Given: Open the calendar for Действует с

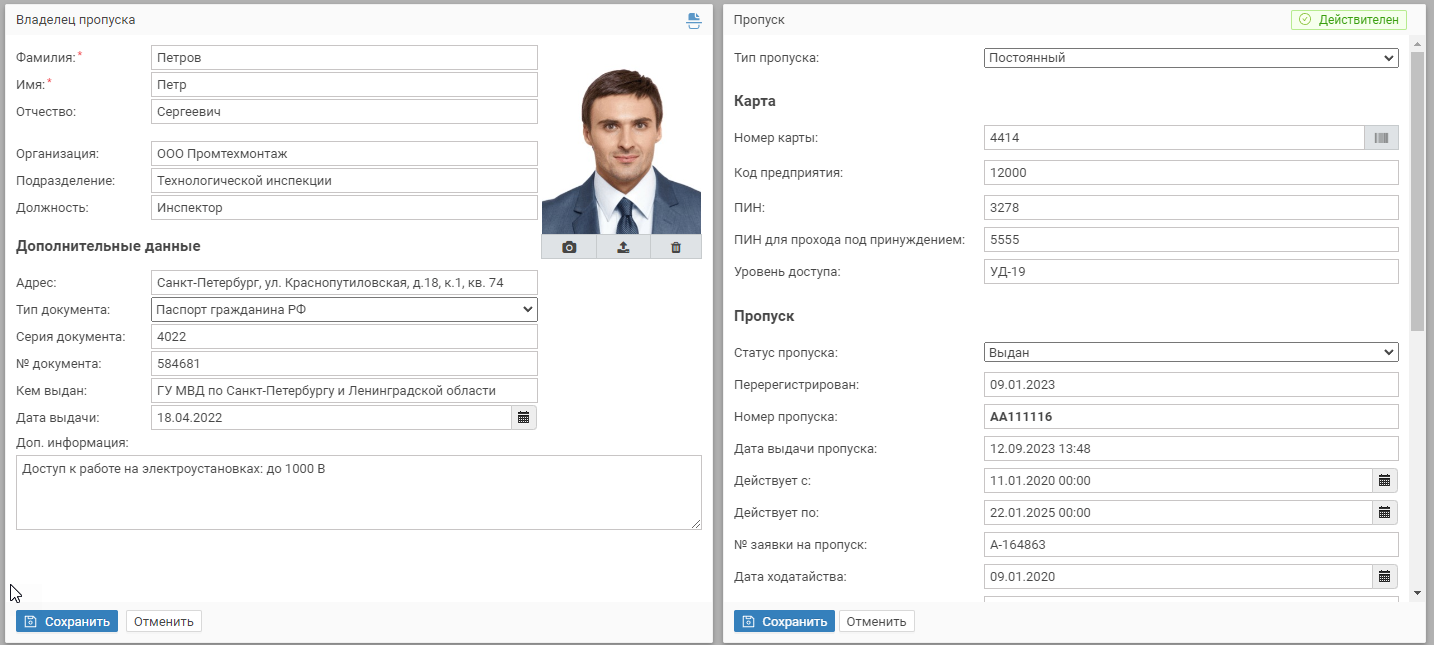Looking at the screenshot, I should pos(1384,481).
